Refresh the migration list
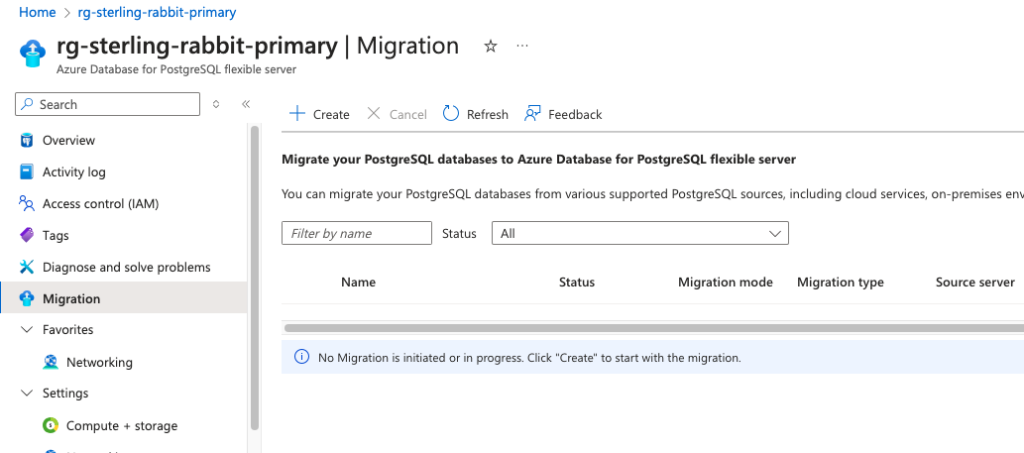The width and height of the screenshot is (1024, 453). 475,114
